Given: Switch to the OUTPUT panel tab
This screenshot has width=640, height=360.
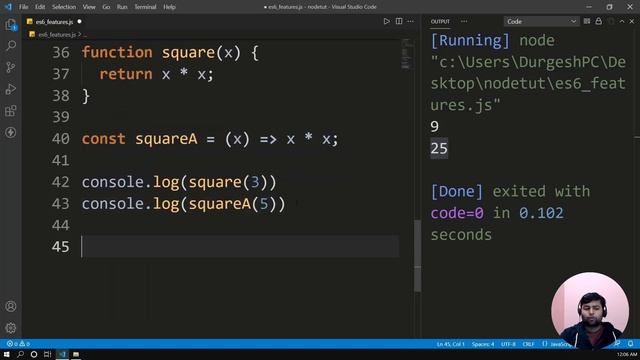Looking at the screenshot, I should (440, 21).
